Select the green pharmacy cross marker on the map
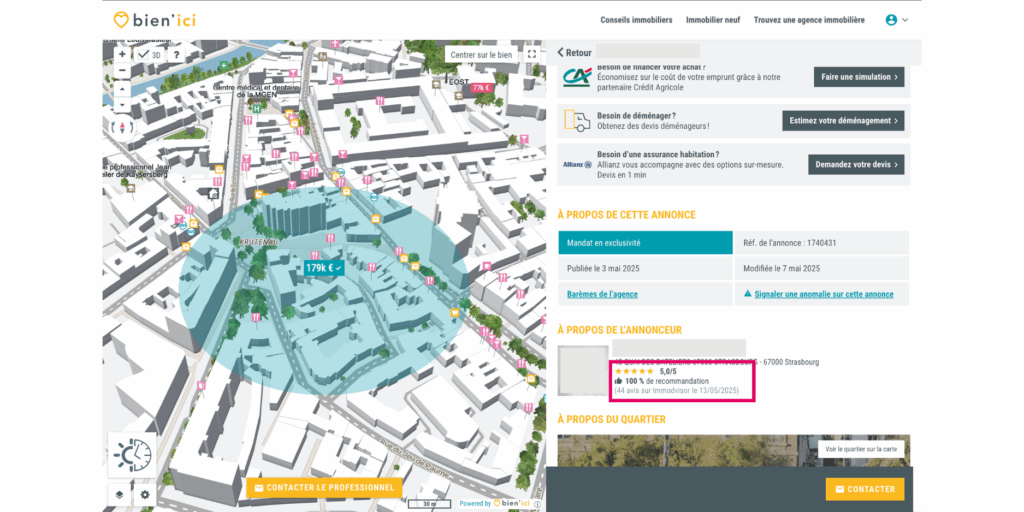 (224, 66)
